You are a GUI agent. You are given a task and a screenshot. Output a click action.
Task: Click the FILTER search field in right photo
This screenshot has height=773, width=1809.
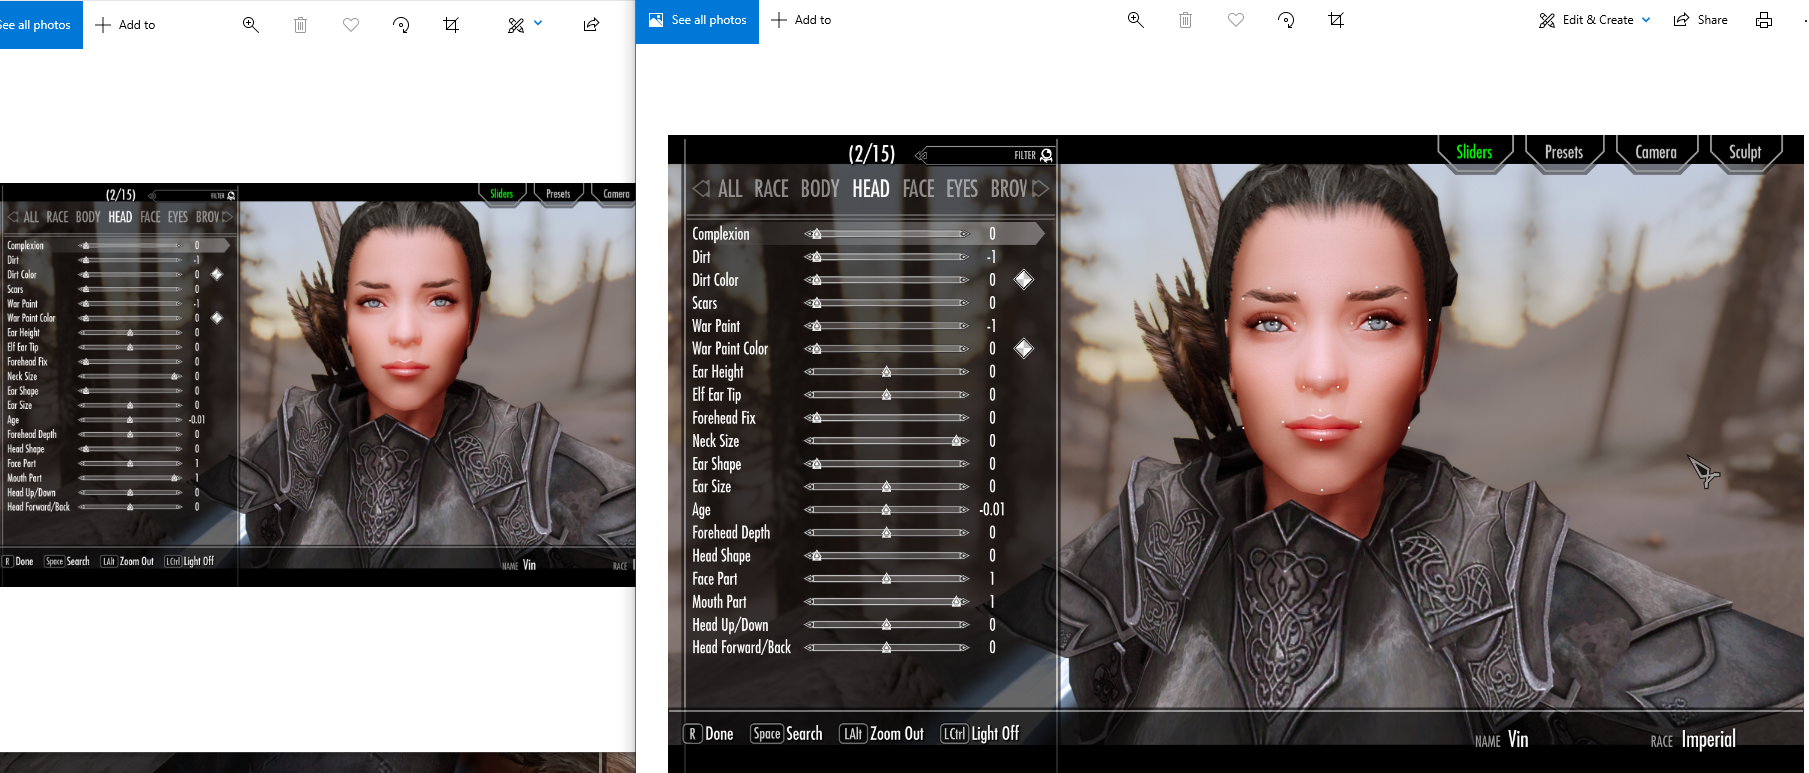click(985, 155)
